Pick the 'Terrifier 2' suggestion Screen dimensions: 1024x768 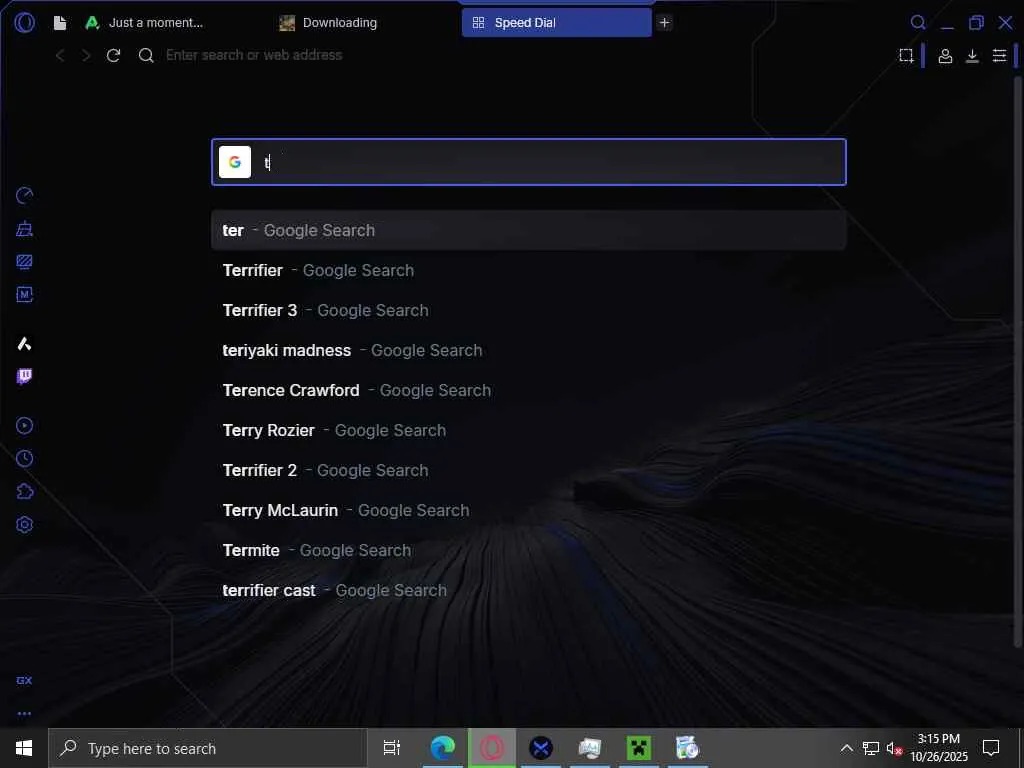pyautogui.click(x=529, y=470)
